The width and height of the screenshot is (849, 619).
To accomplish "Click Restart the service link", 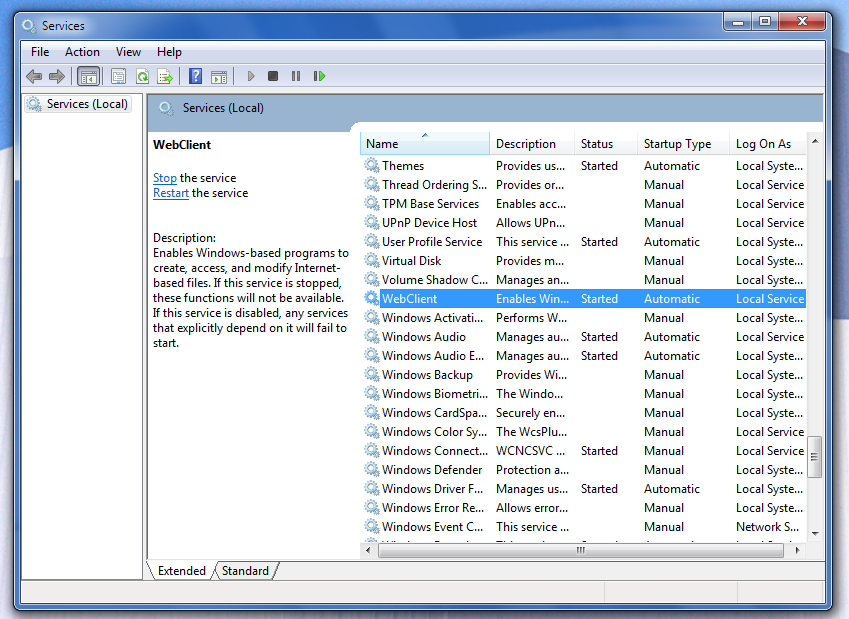I will (x=171, y=193).
